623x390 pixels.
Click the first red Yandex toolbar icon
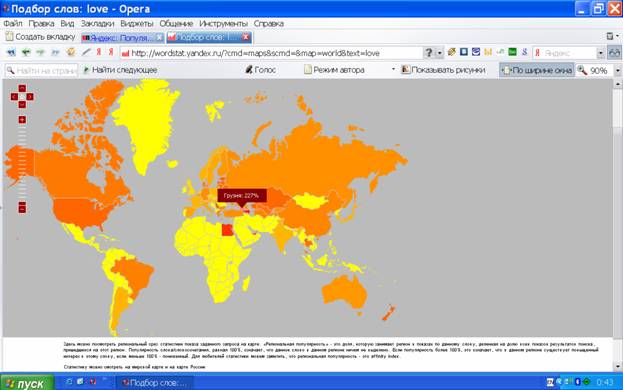click(99, 52)
